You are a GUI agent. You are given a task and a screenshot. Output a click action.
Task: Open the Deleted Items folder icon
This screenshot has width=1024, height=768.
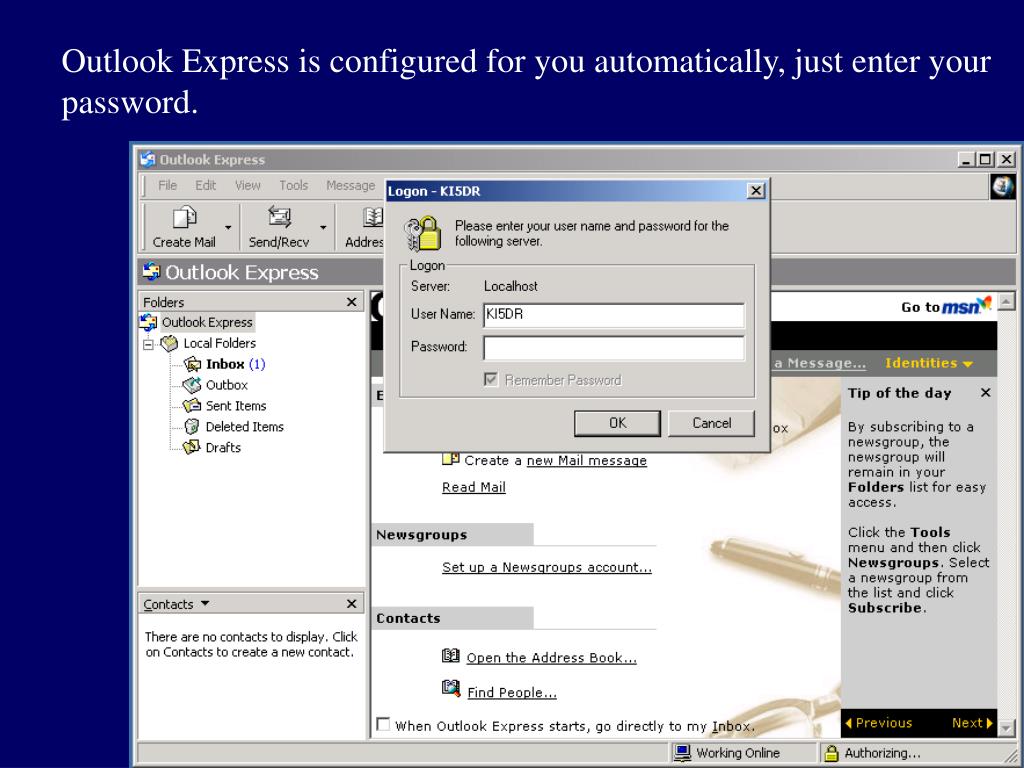pos(191,426)
